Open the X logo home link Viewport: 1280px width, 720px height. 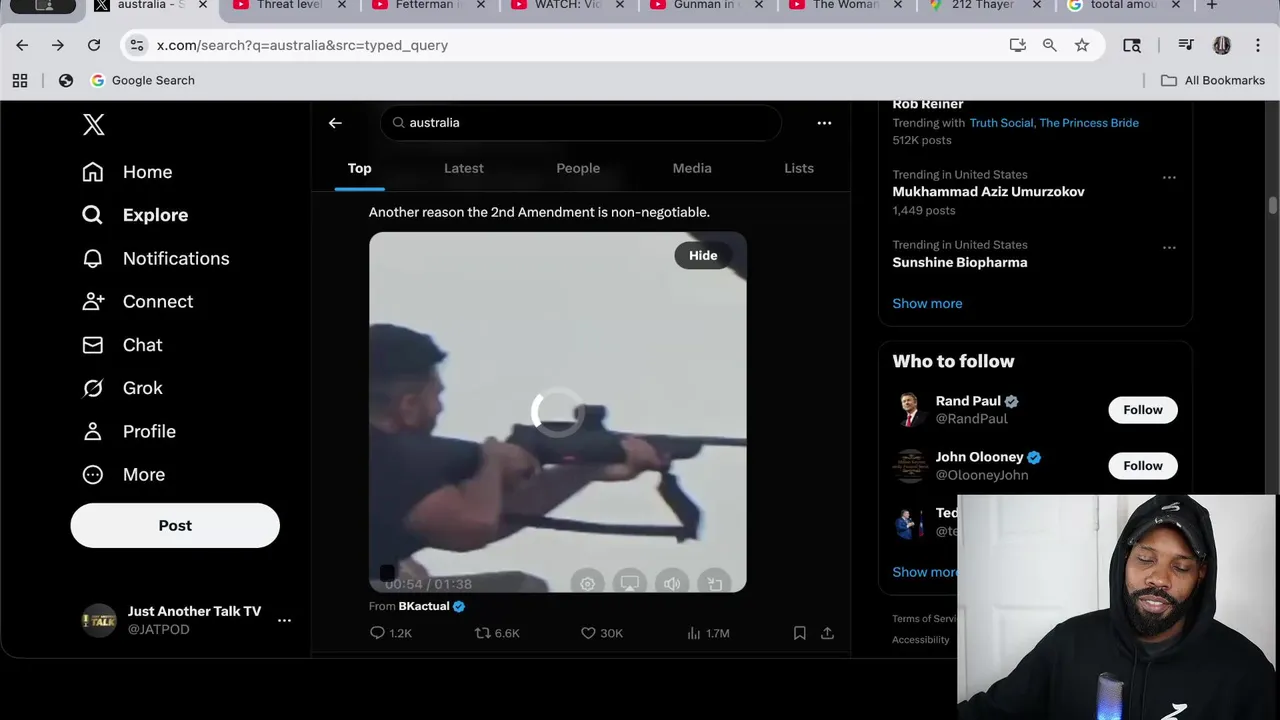[x=93, y=124]
